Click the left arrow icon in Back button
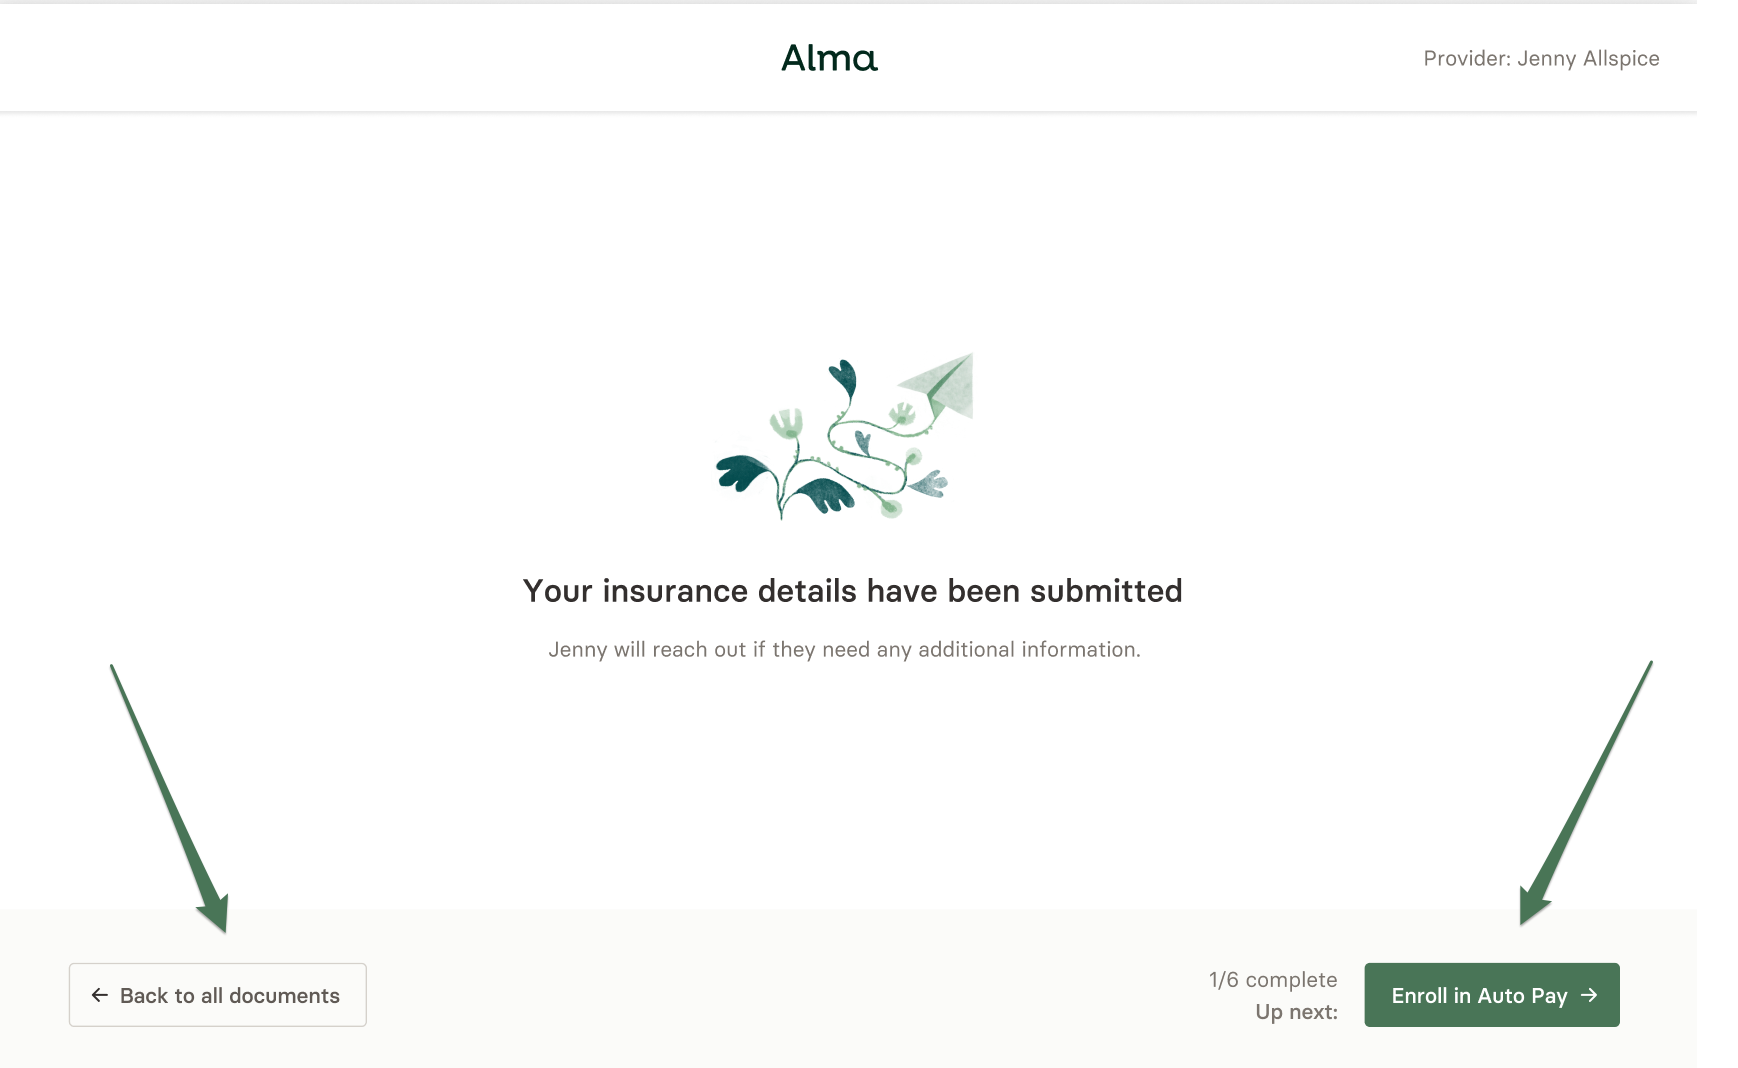Screen dimensions: 1738x1068 coord(100,995)
